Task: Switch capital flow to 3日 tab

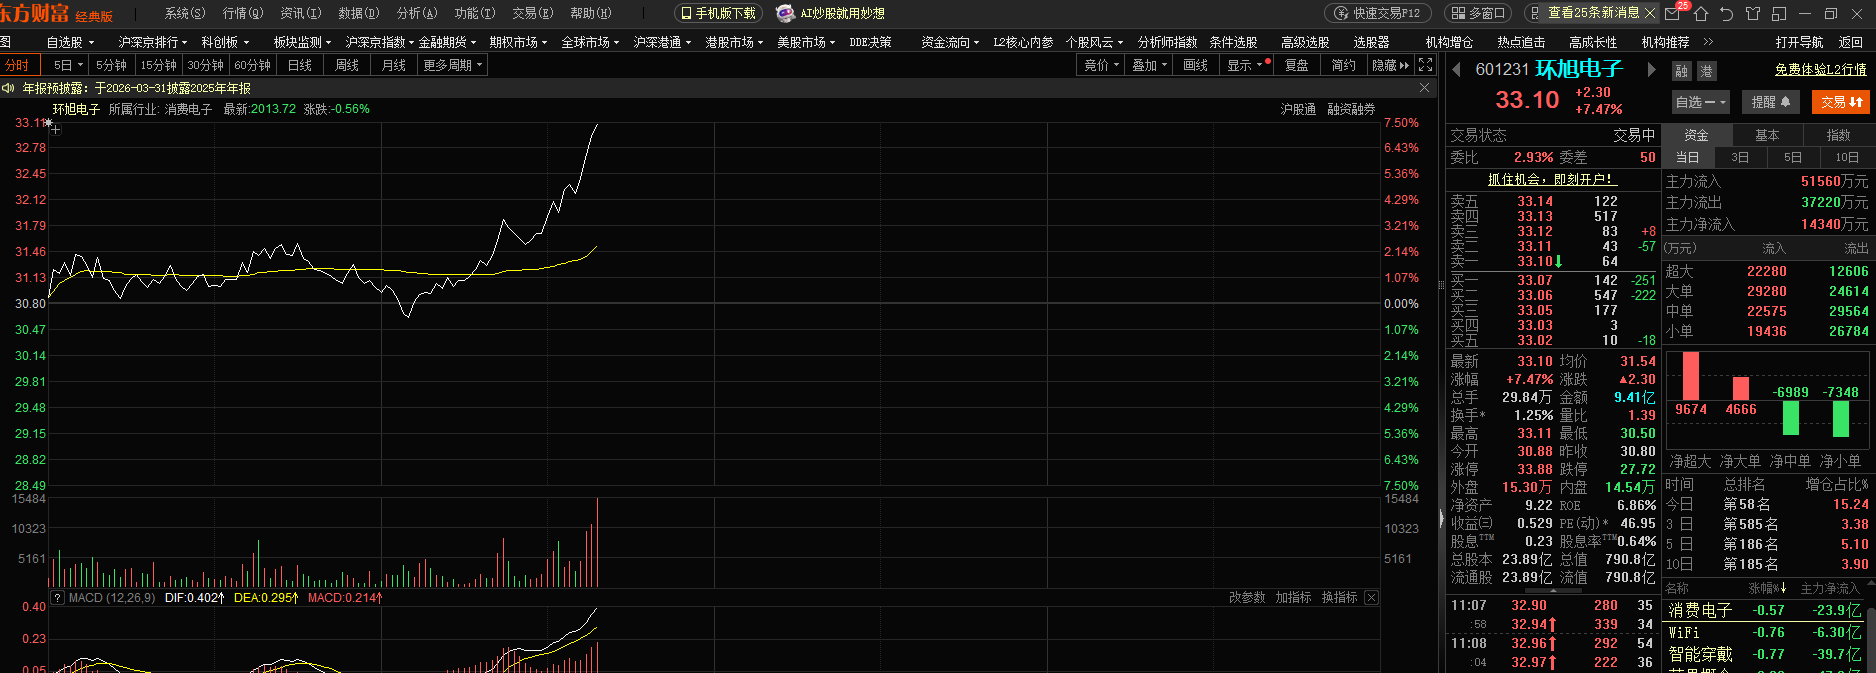Action: pyautogui.click(x=1740, y=157)
